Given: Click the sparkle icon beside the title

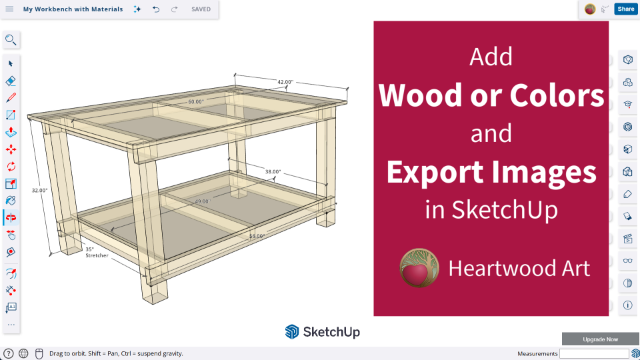Looking at the screenshot, I should pos(137,9).
